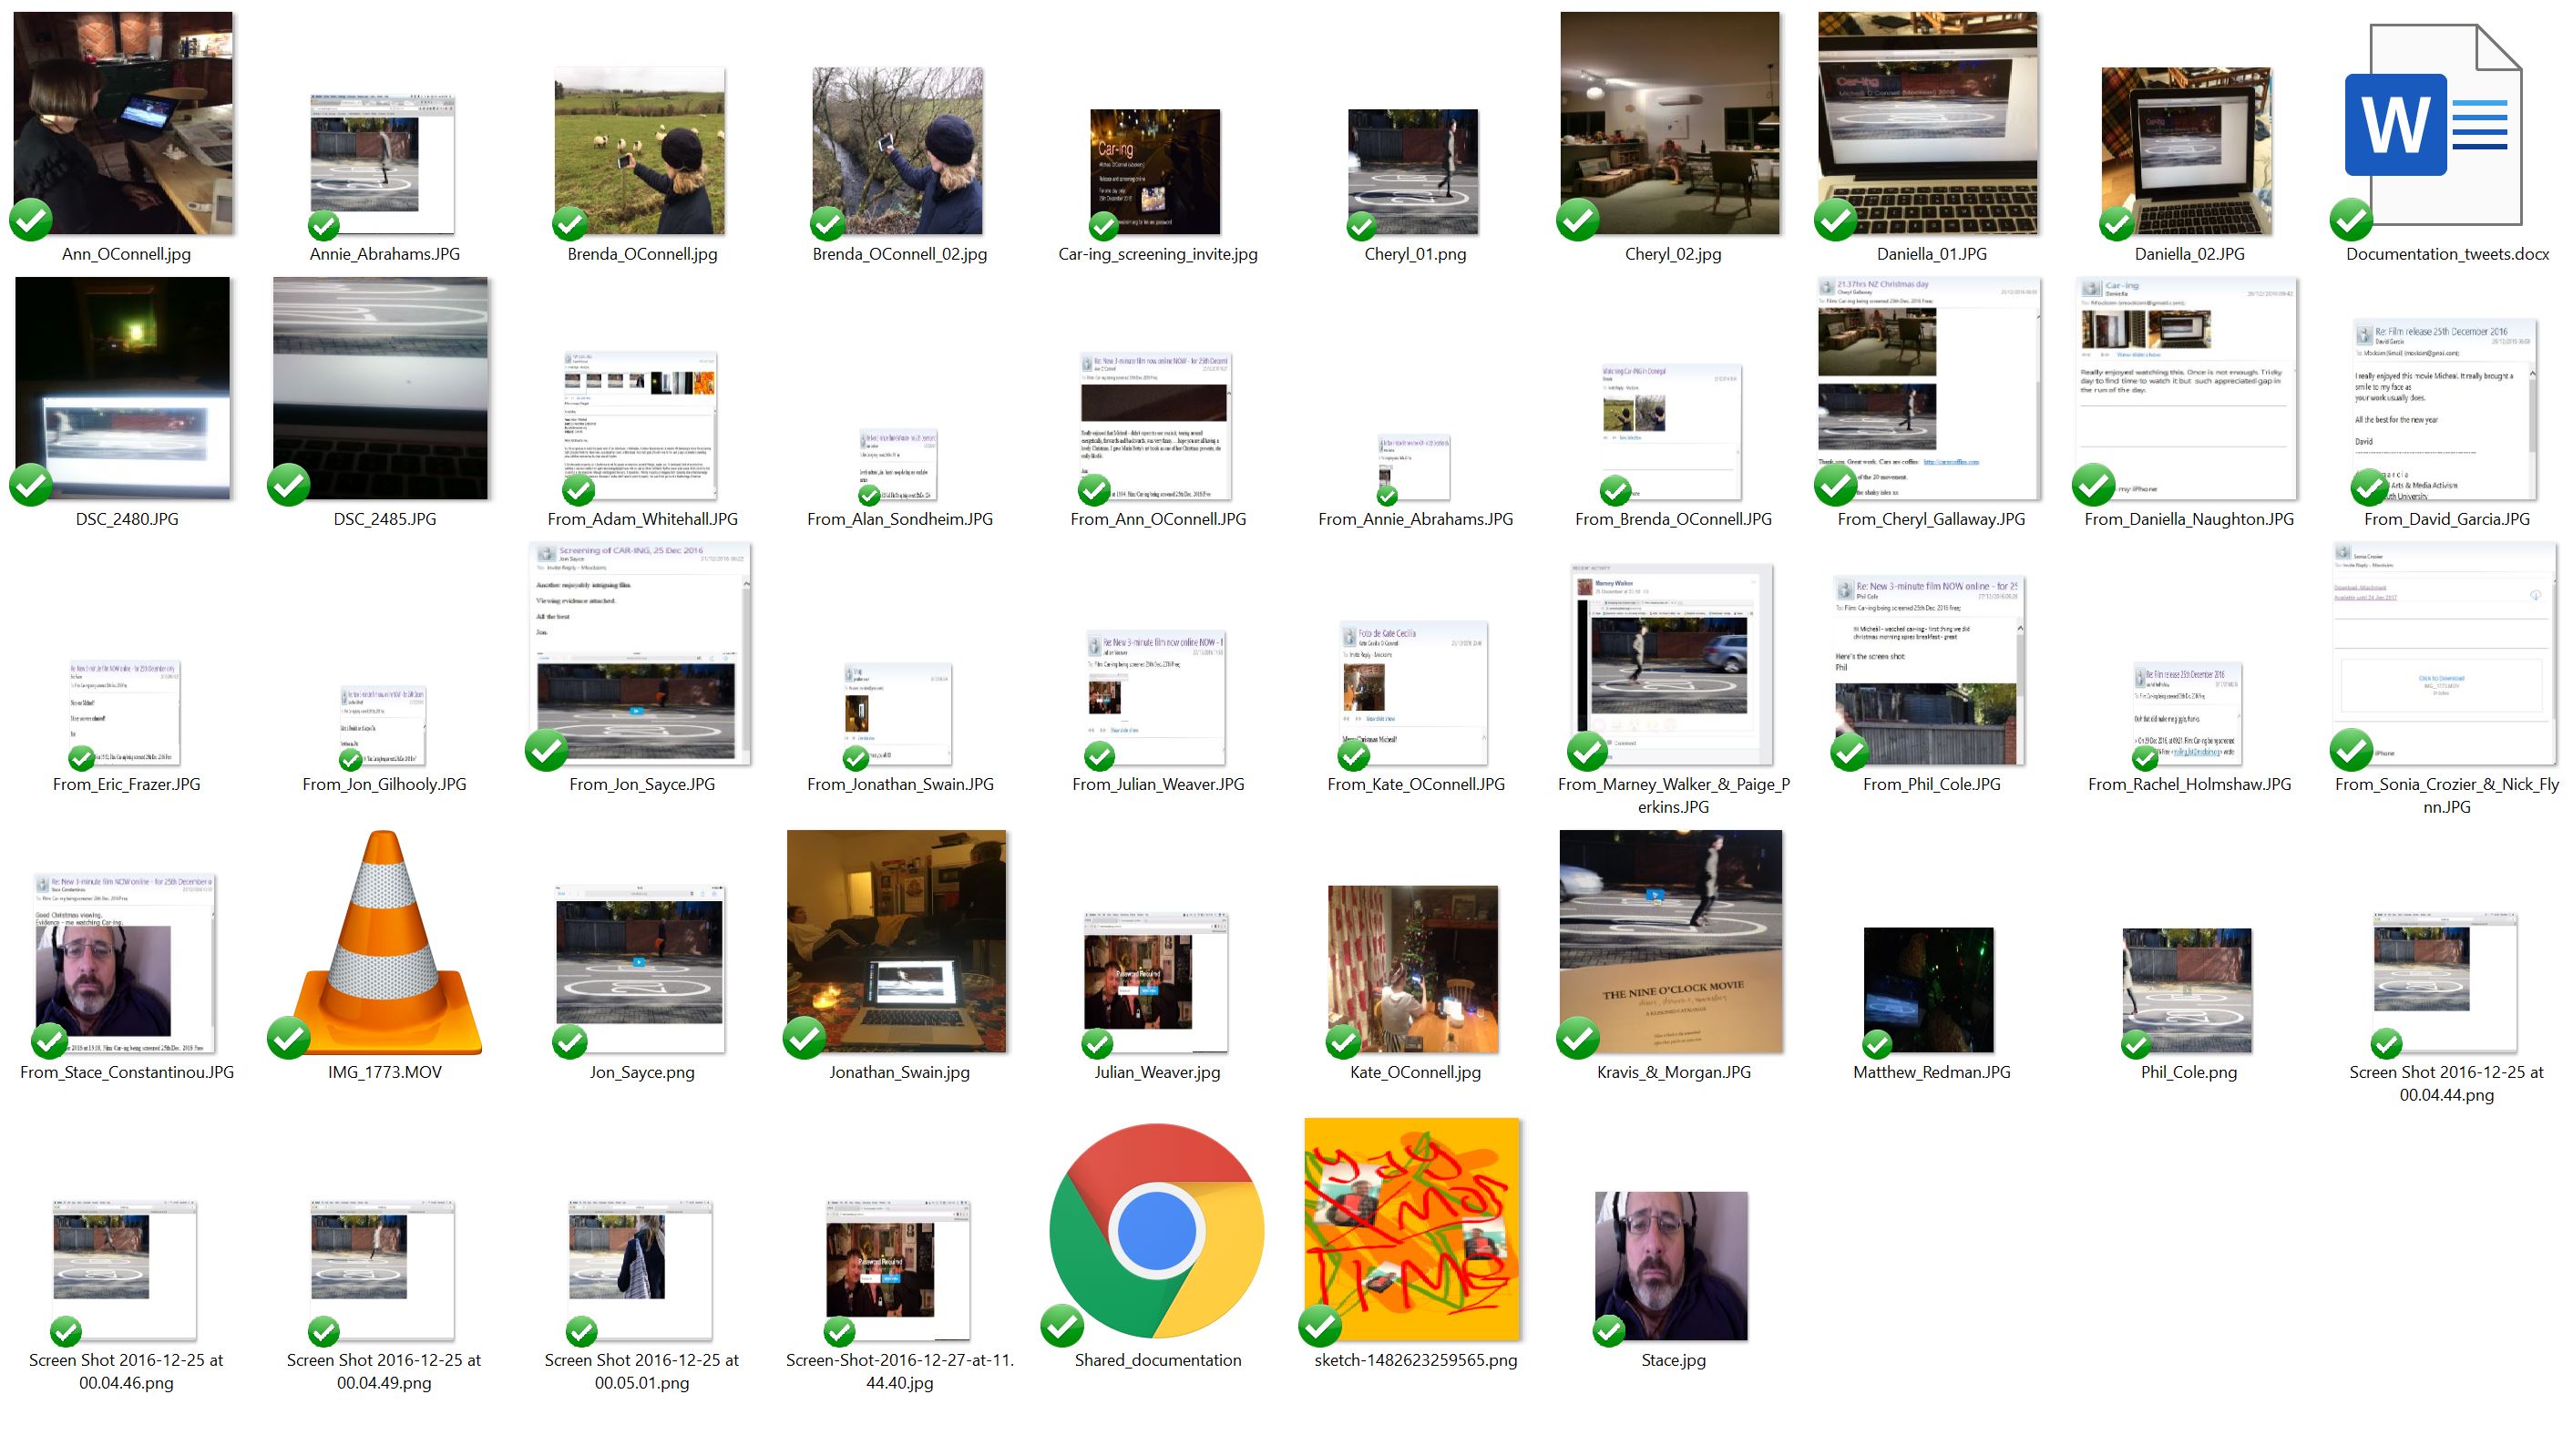Select the Car-ing_screening_invite.jpg thumbnail
This screenshot has width=2573, height=1456.
(1155, 172)
